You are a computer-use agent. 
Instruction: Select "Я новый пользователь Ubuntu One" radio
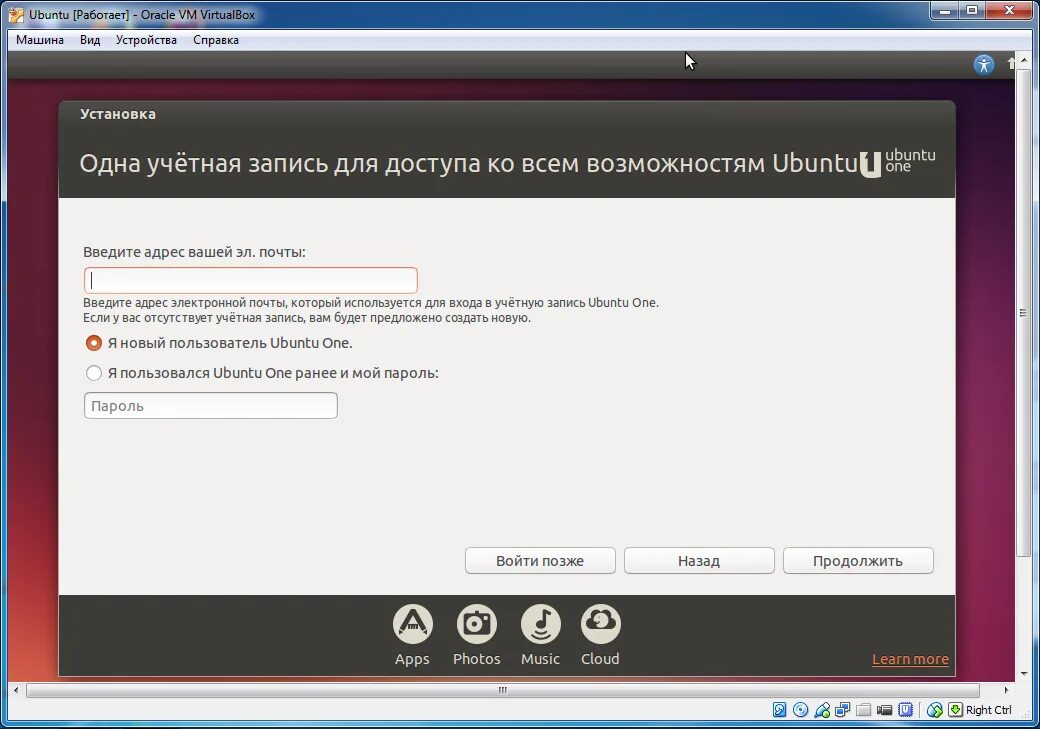(x=94, y=343)
